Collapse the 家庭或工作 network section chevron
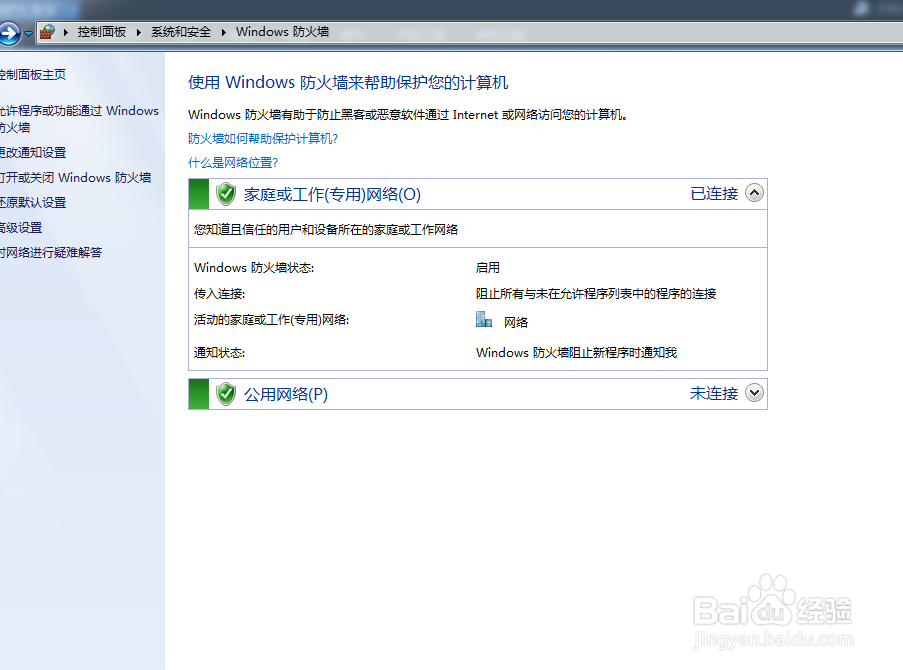903x670 pixels. 754,192
